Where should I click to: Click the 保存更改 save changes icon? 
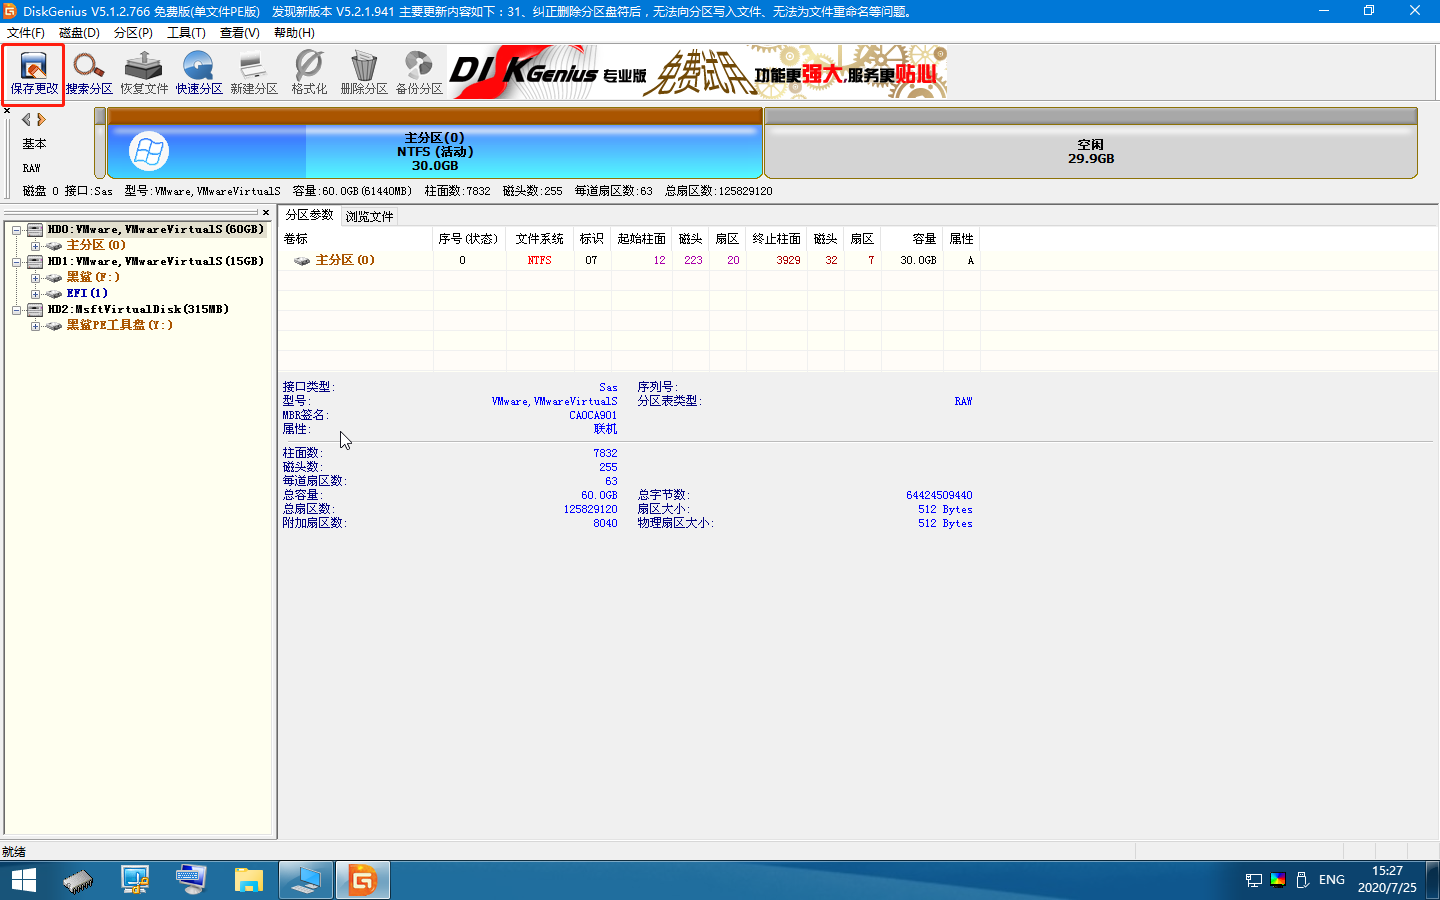tap(34, 73)
